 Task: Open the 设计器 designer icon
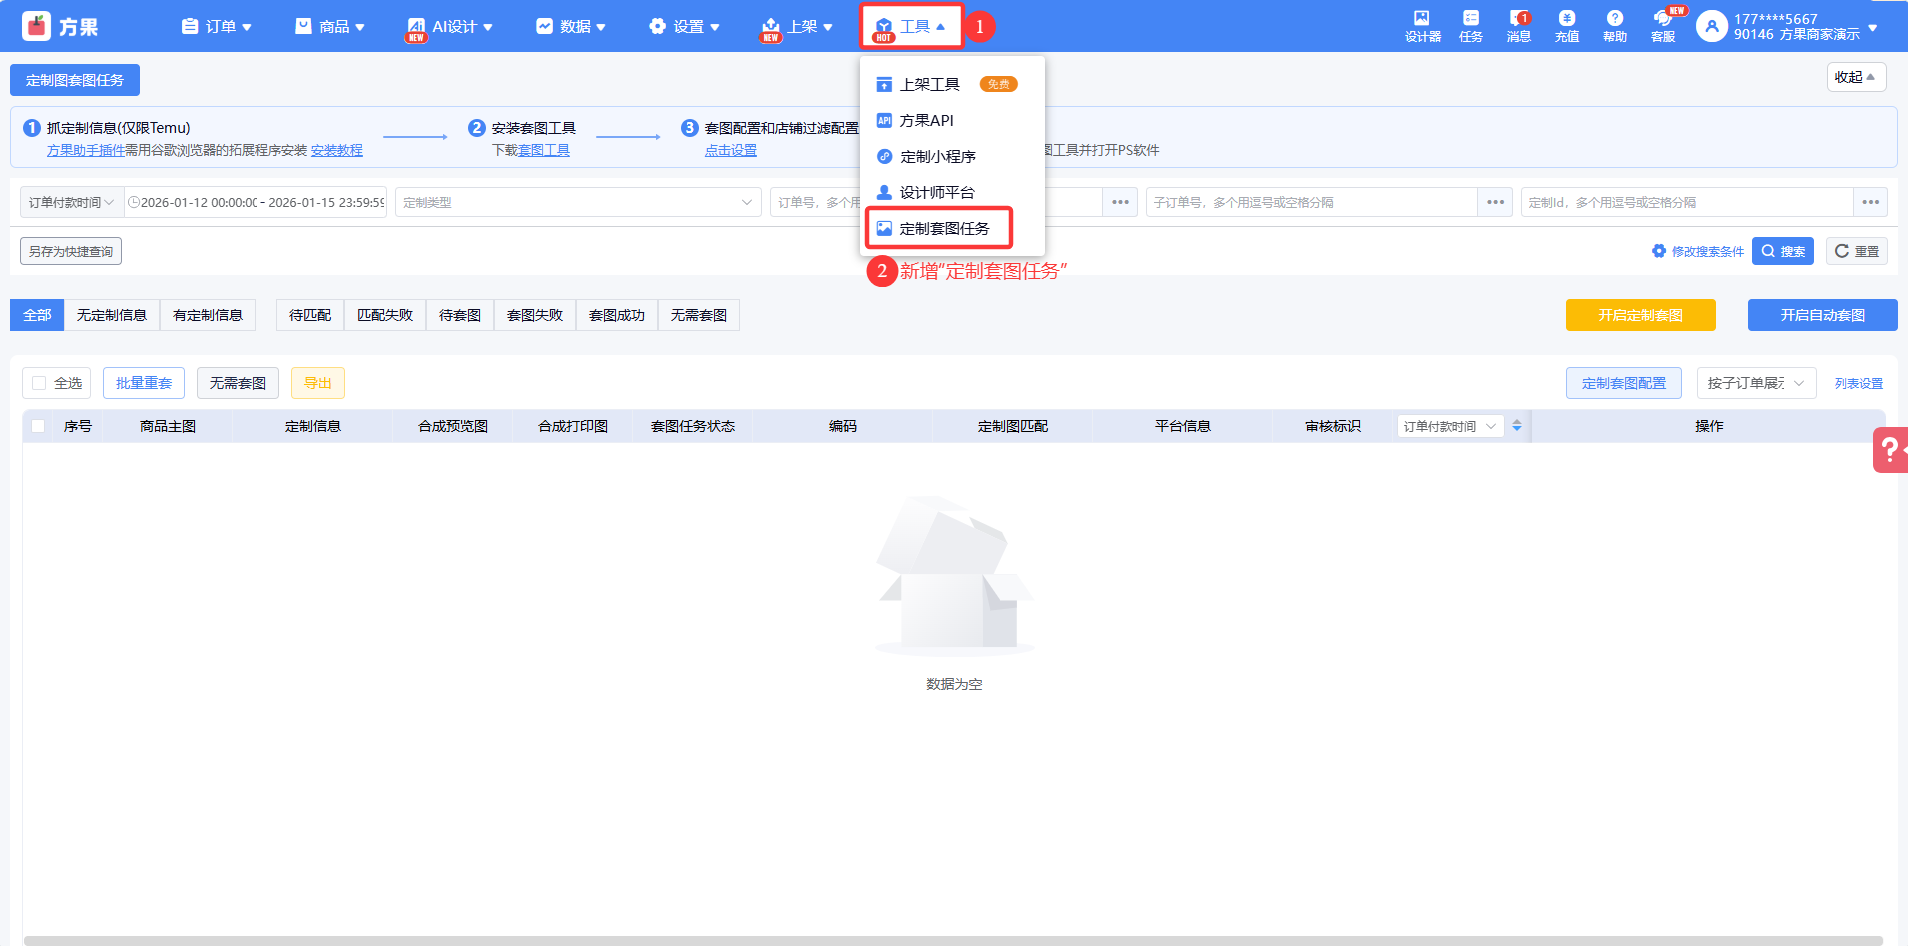pyautogui.click(x=1422, y=26)
